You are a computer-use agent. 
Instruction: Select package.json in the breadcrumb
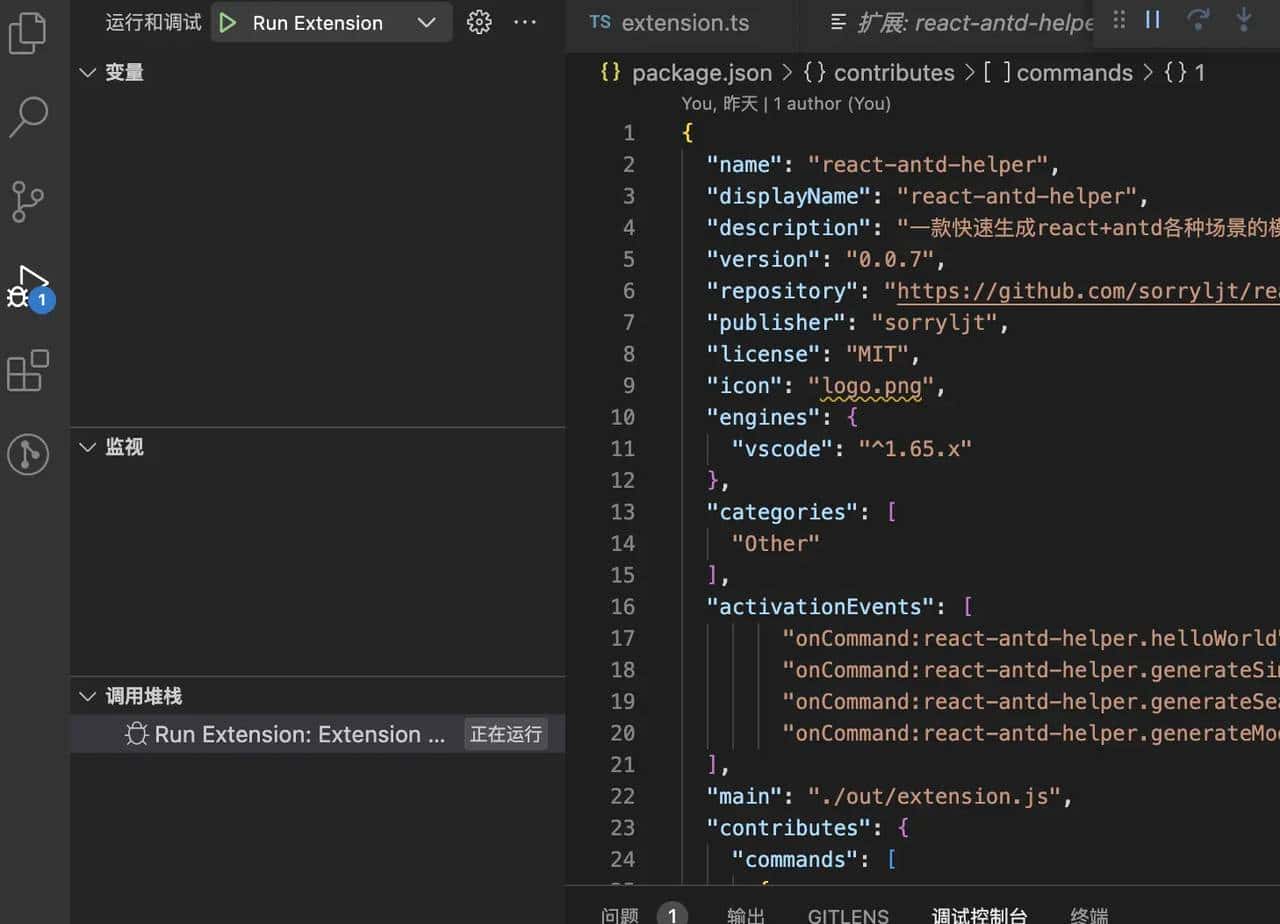702,72
